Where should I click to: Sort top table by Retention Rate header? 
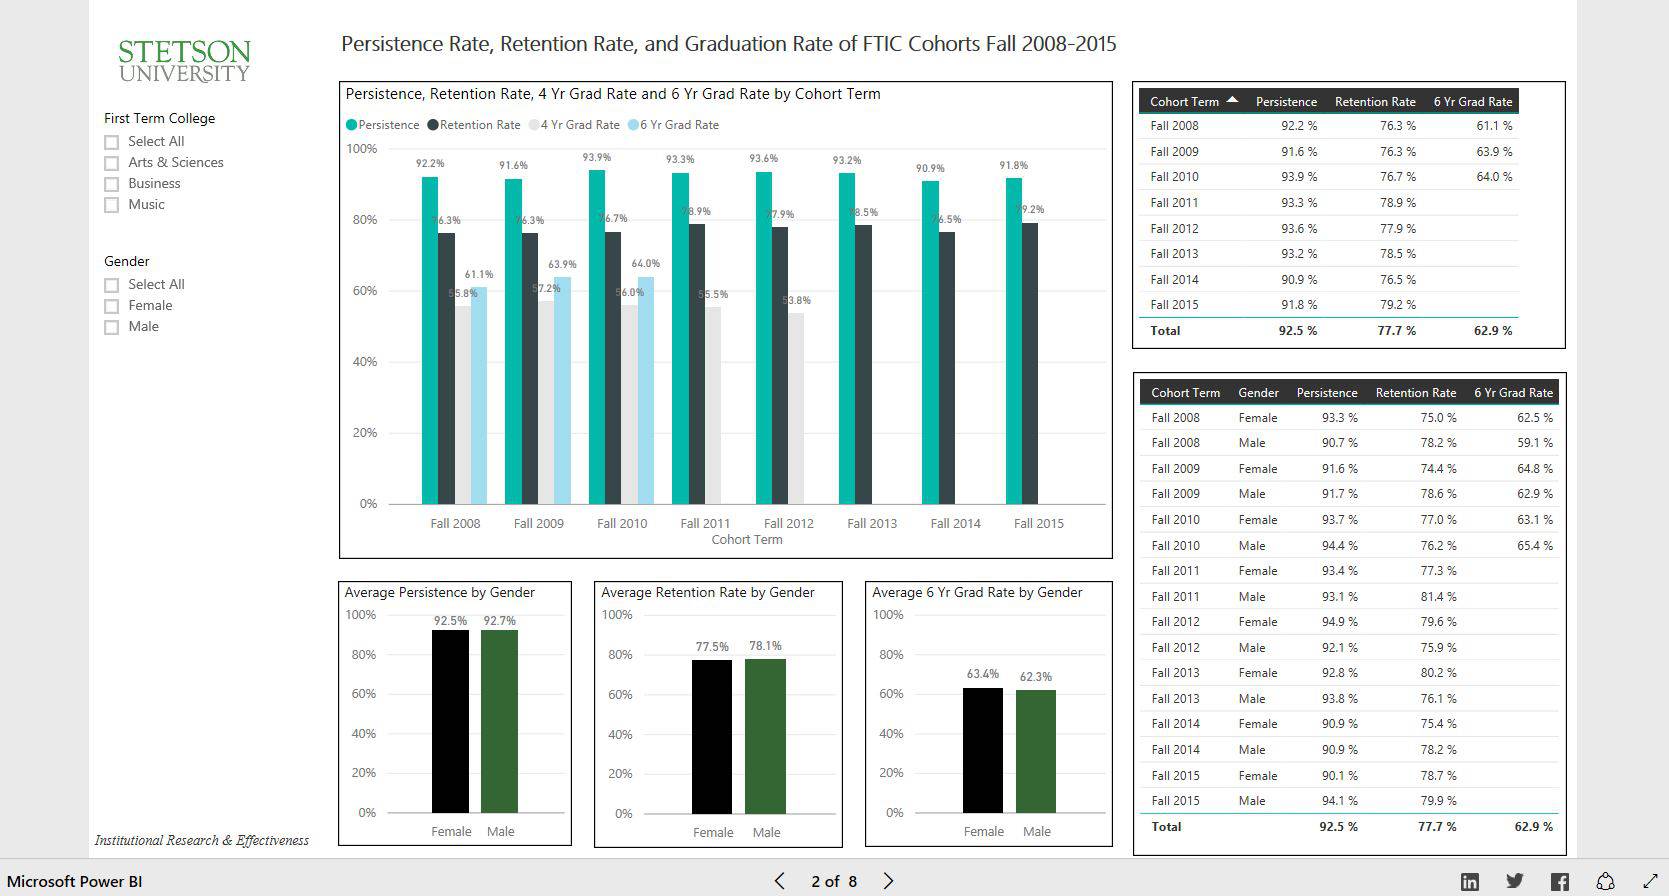coord(1374,101)
